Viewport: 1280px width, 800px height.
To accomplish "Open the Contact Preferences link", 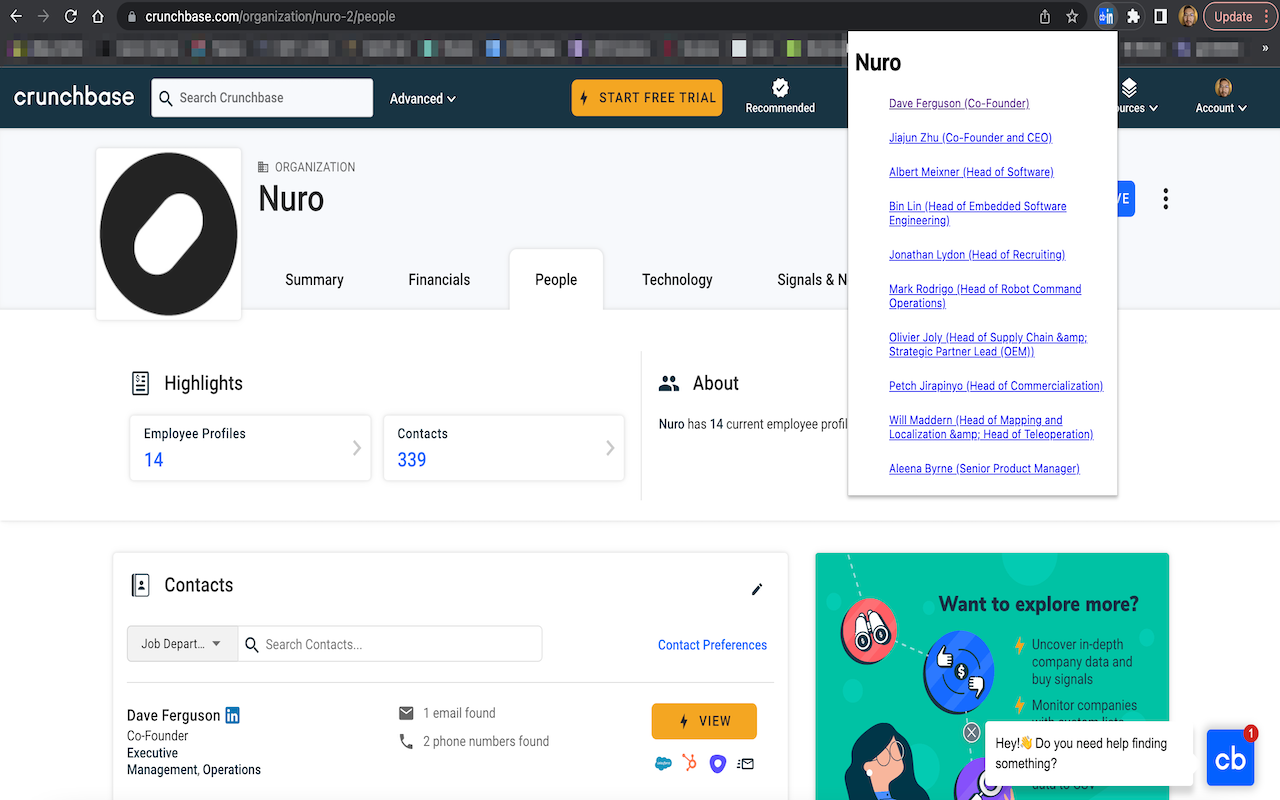I will tap(712, 645).
